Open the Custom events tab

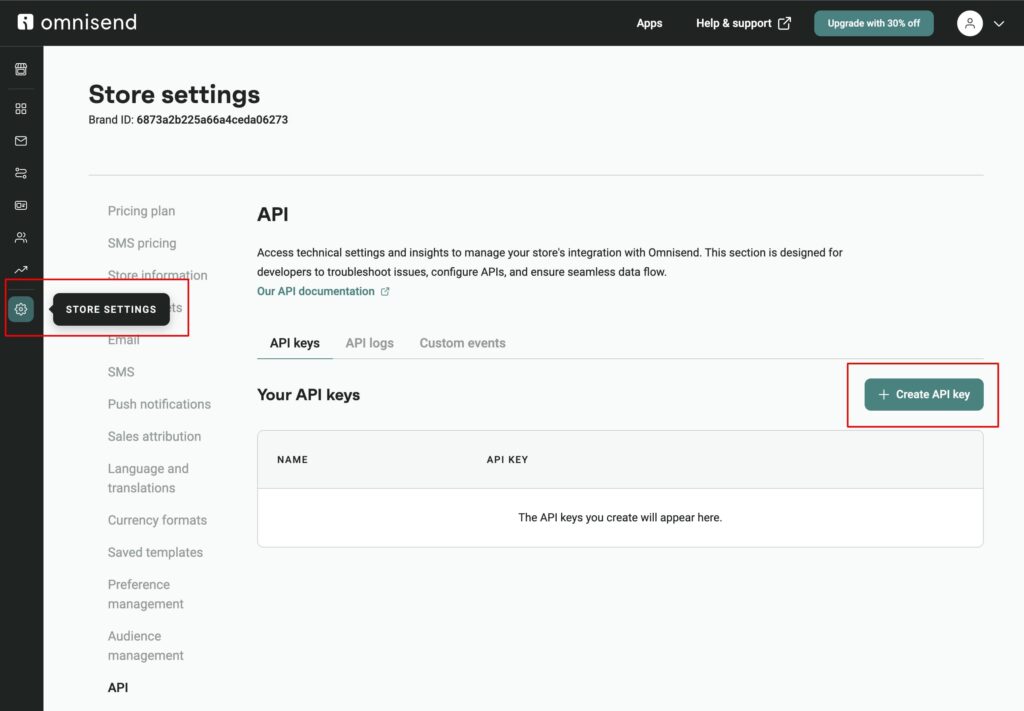[462, 342]
